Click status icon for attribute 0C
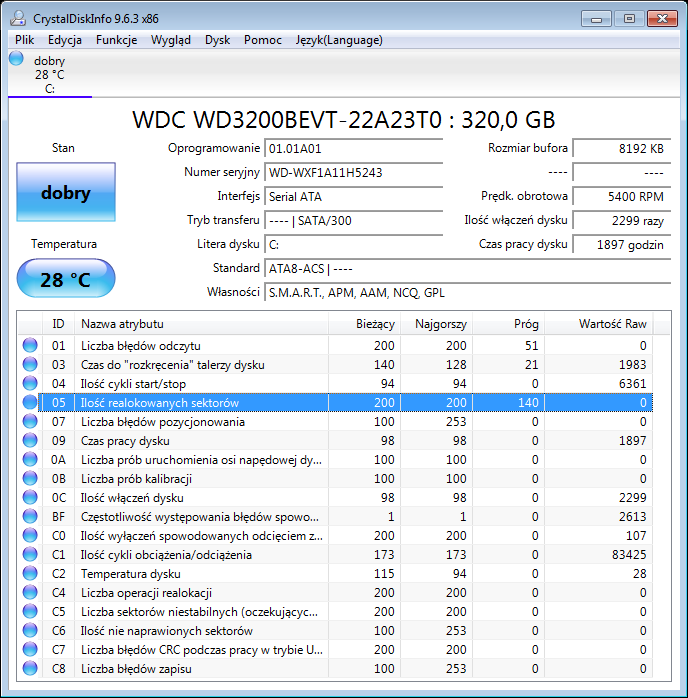This screenshot has height=698, width=688. click(x=30, y=497)
